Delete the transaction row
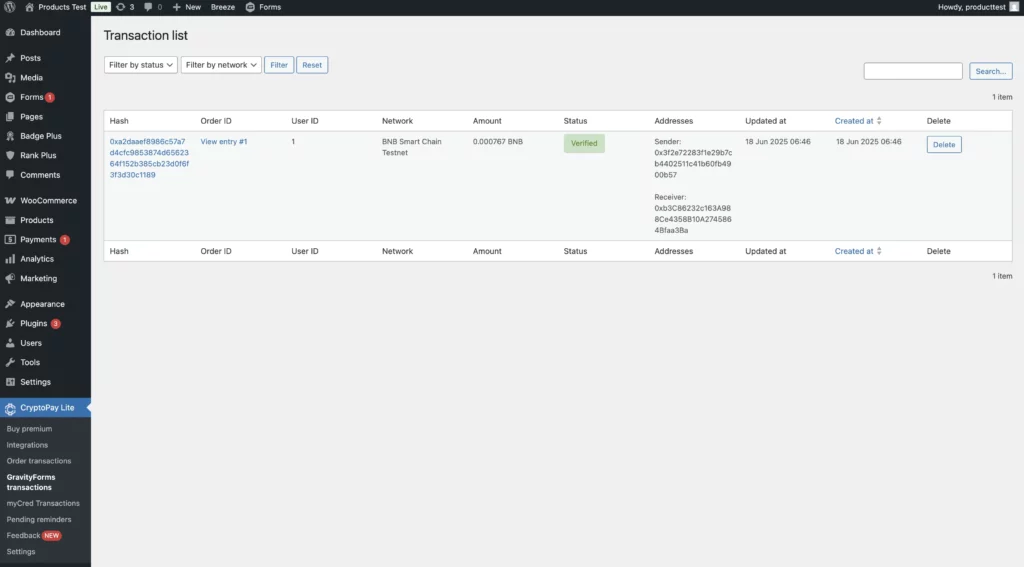 click(x=943, y=145)
